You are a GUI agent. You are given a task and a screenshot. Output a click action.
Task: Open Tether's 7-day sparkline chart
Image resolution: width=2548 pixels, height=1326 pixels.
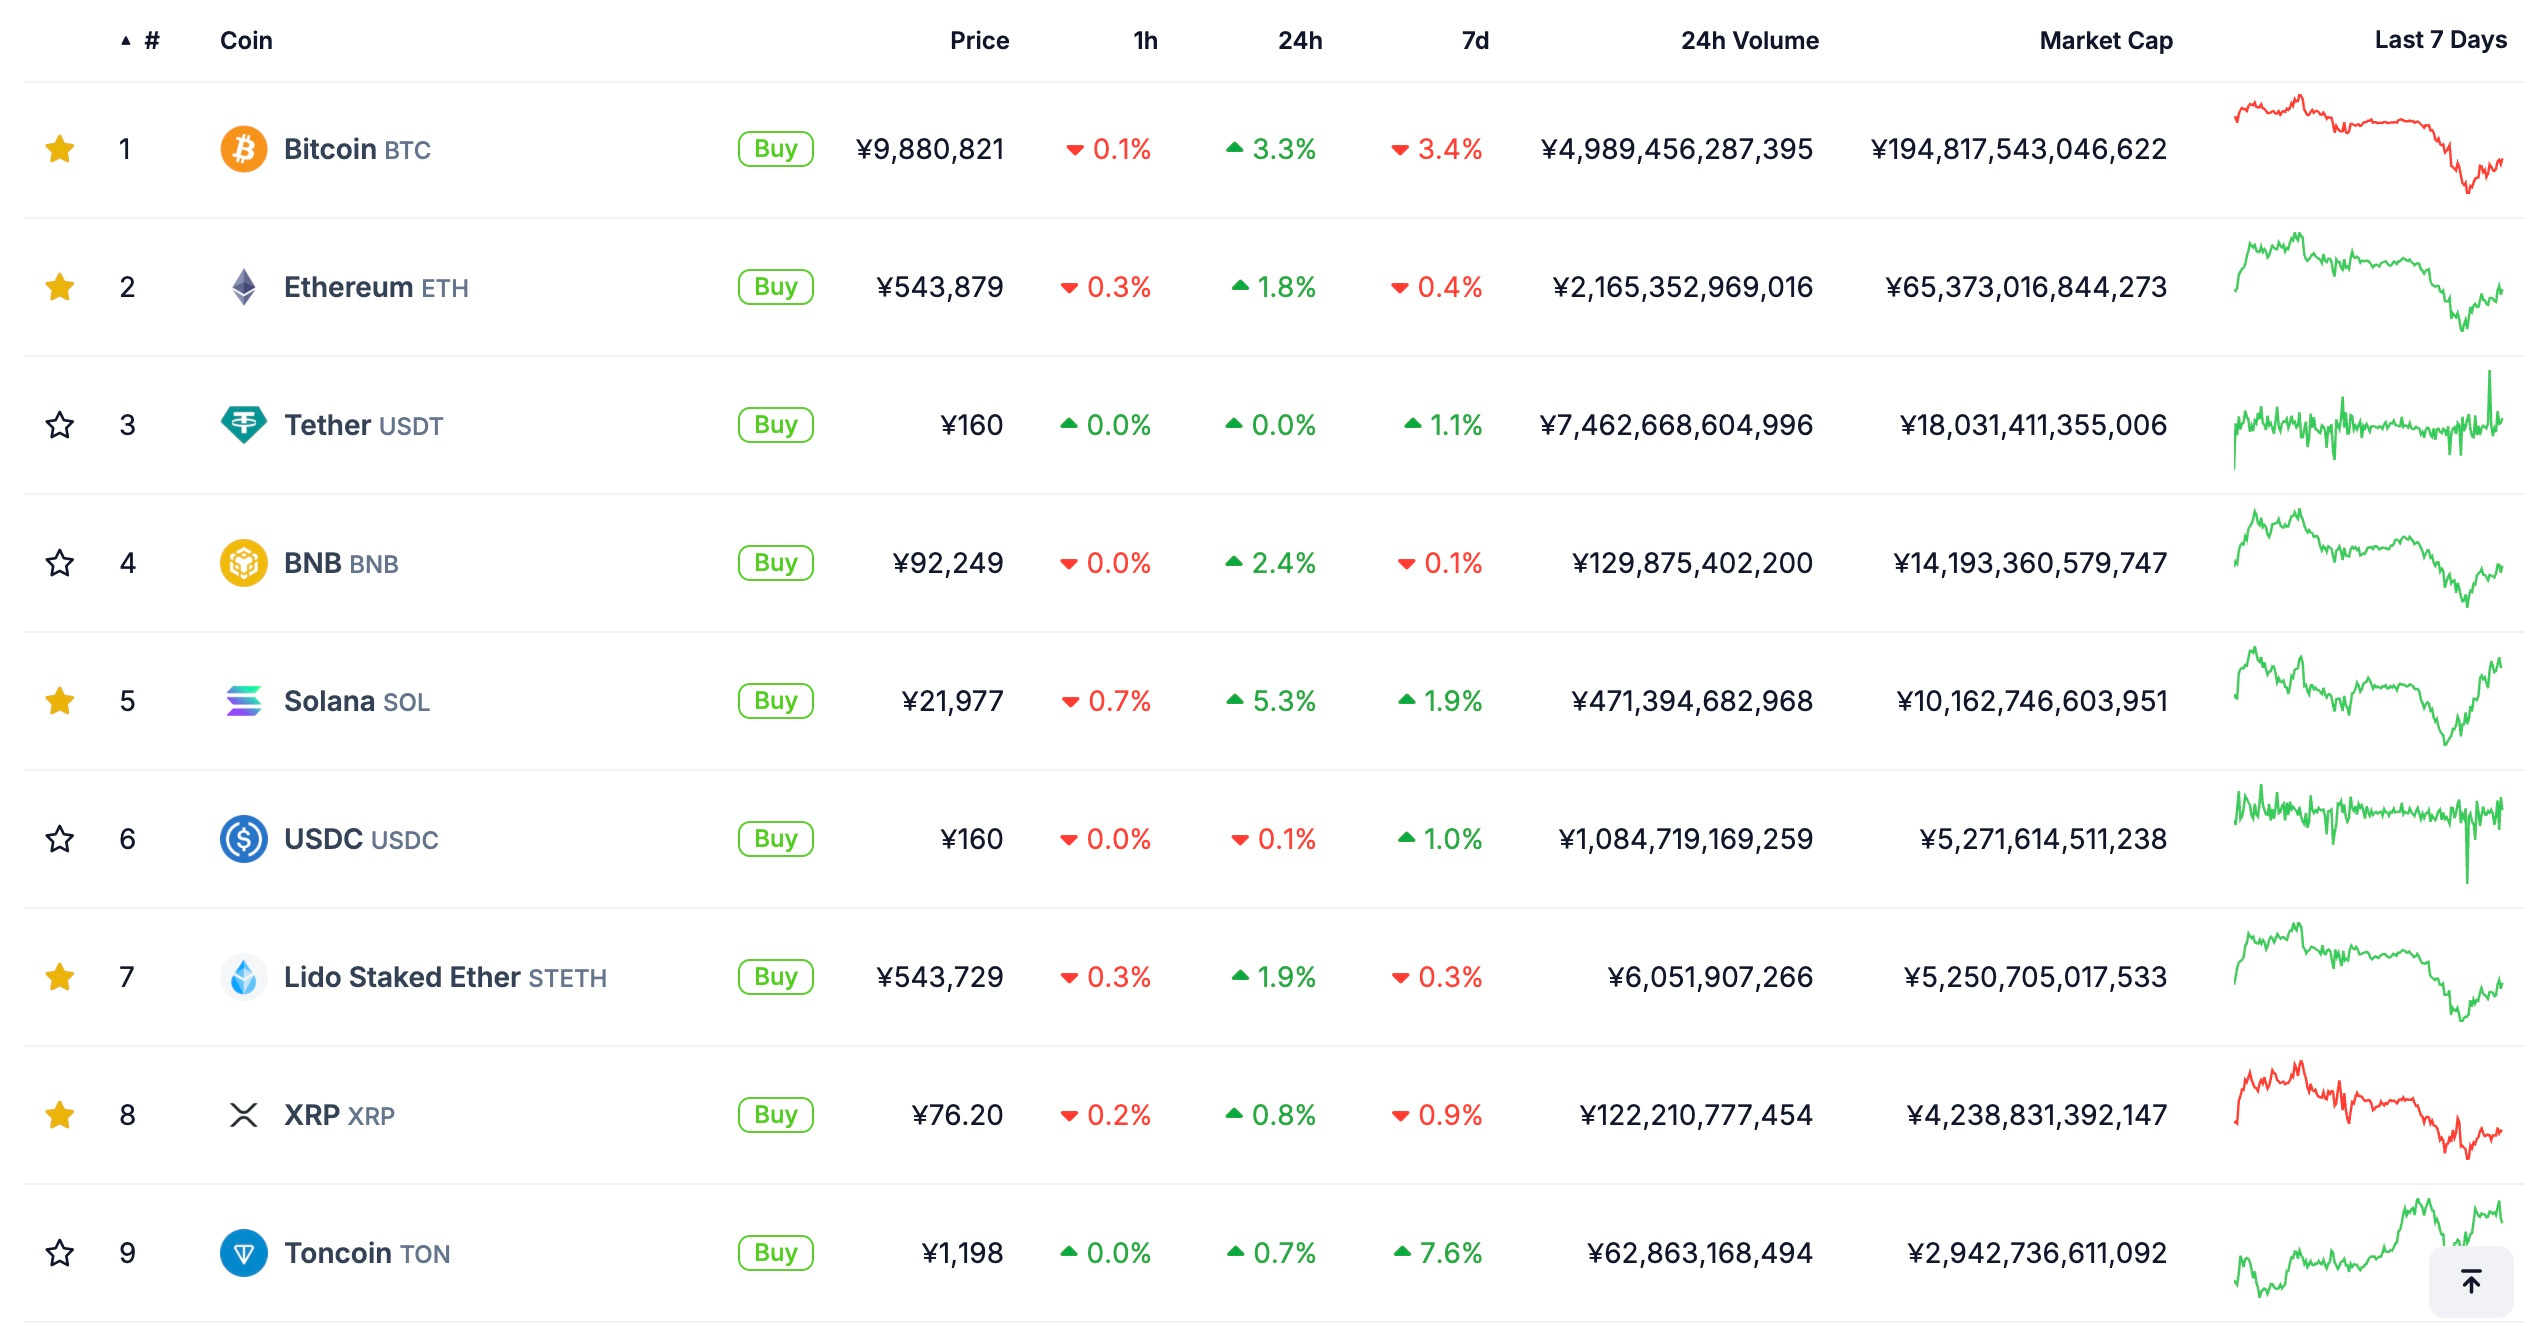(x=2369, y=420)
